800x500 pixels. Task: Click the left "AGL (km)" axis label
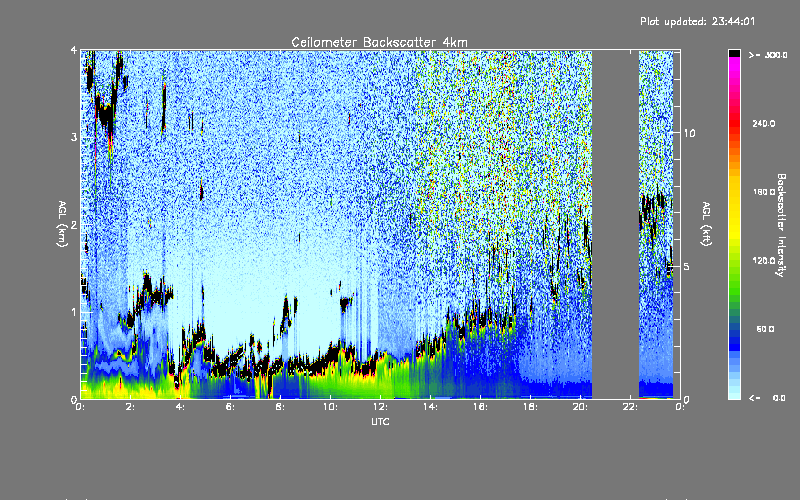tap(63, 224)
